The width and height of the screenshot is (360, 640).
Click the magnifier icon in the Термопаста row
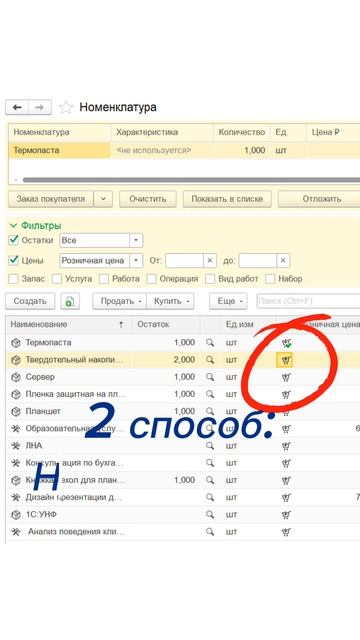click(x=210, y=342)
